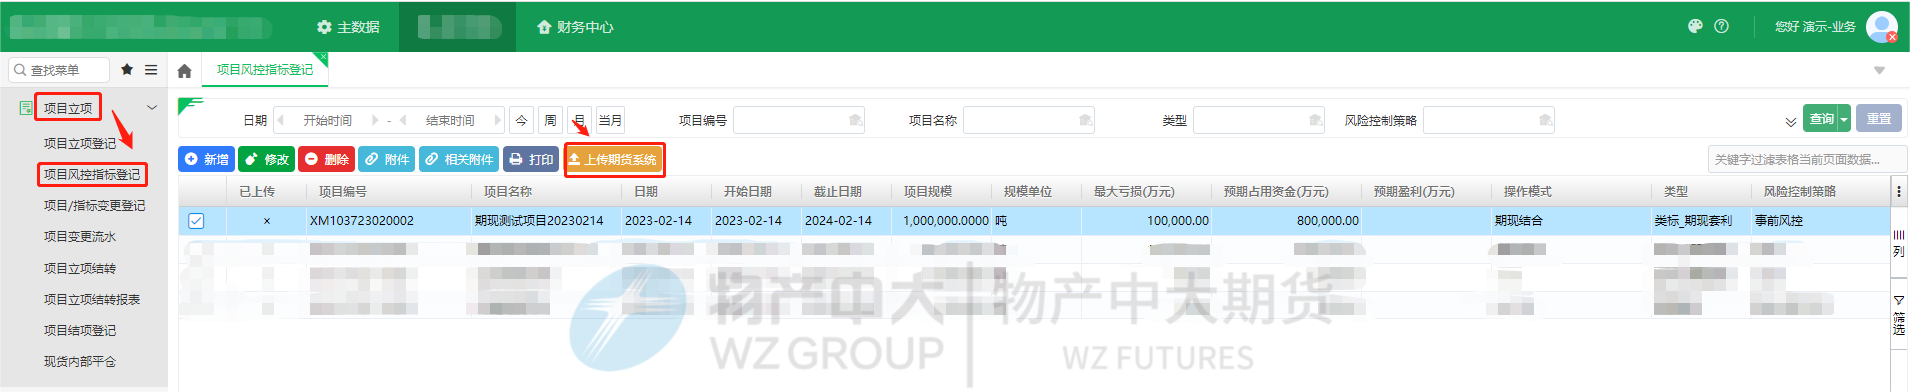This screenshot has width=1910, height=392.
Task: Open 项目变更流水 menu item
Action: click(80, 237)
